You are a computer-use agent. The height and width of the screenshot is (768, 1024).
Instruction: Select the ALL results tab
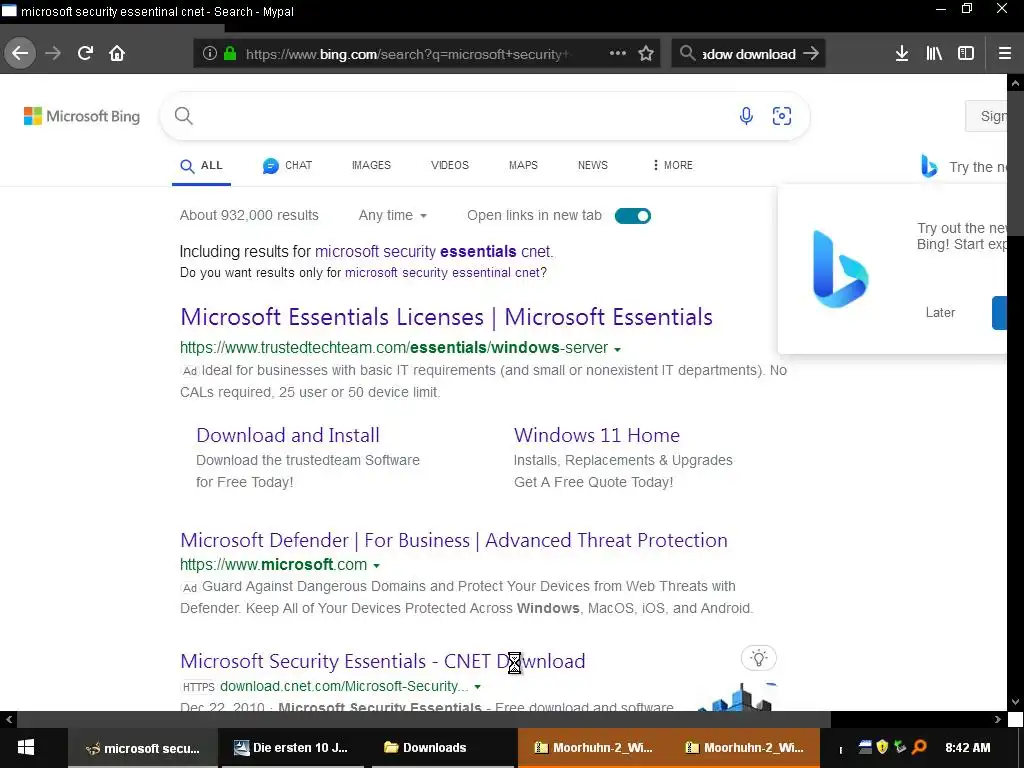tap(201, 165)
